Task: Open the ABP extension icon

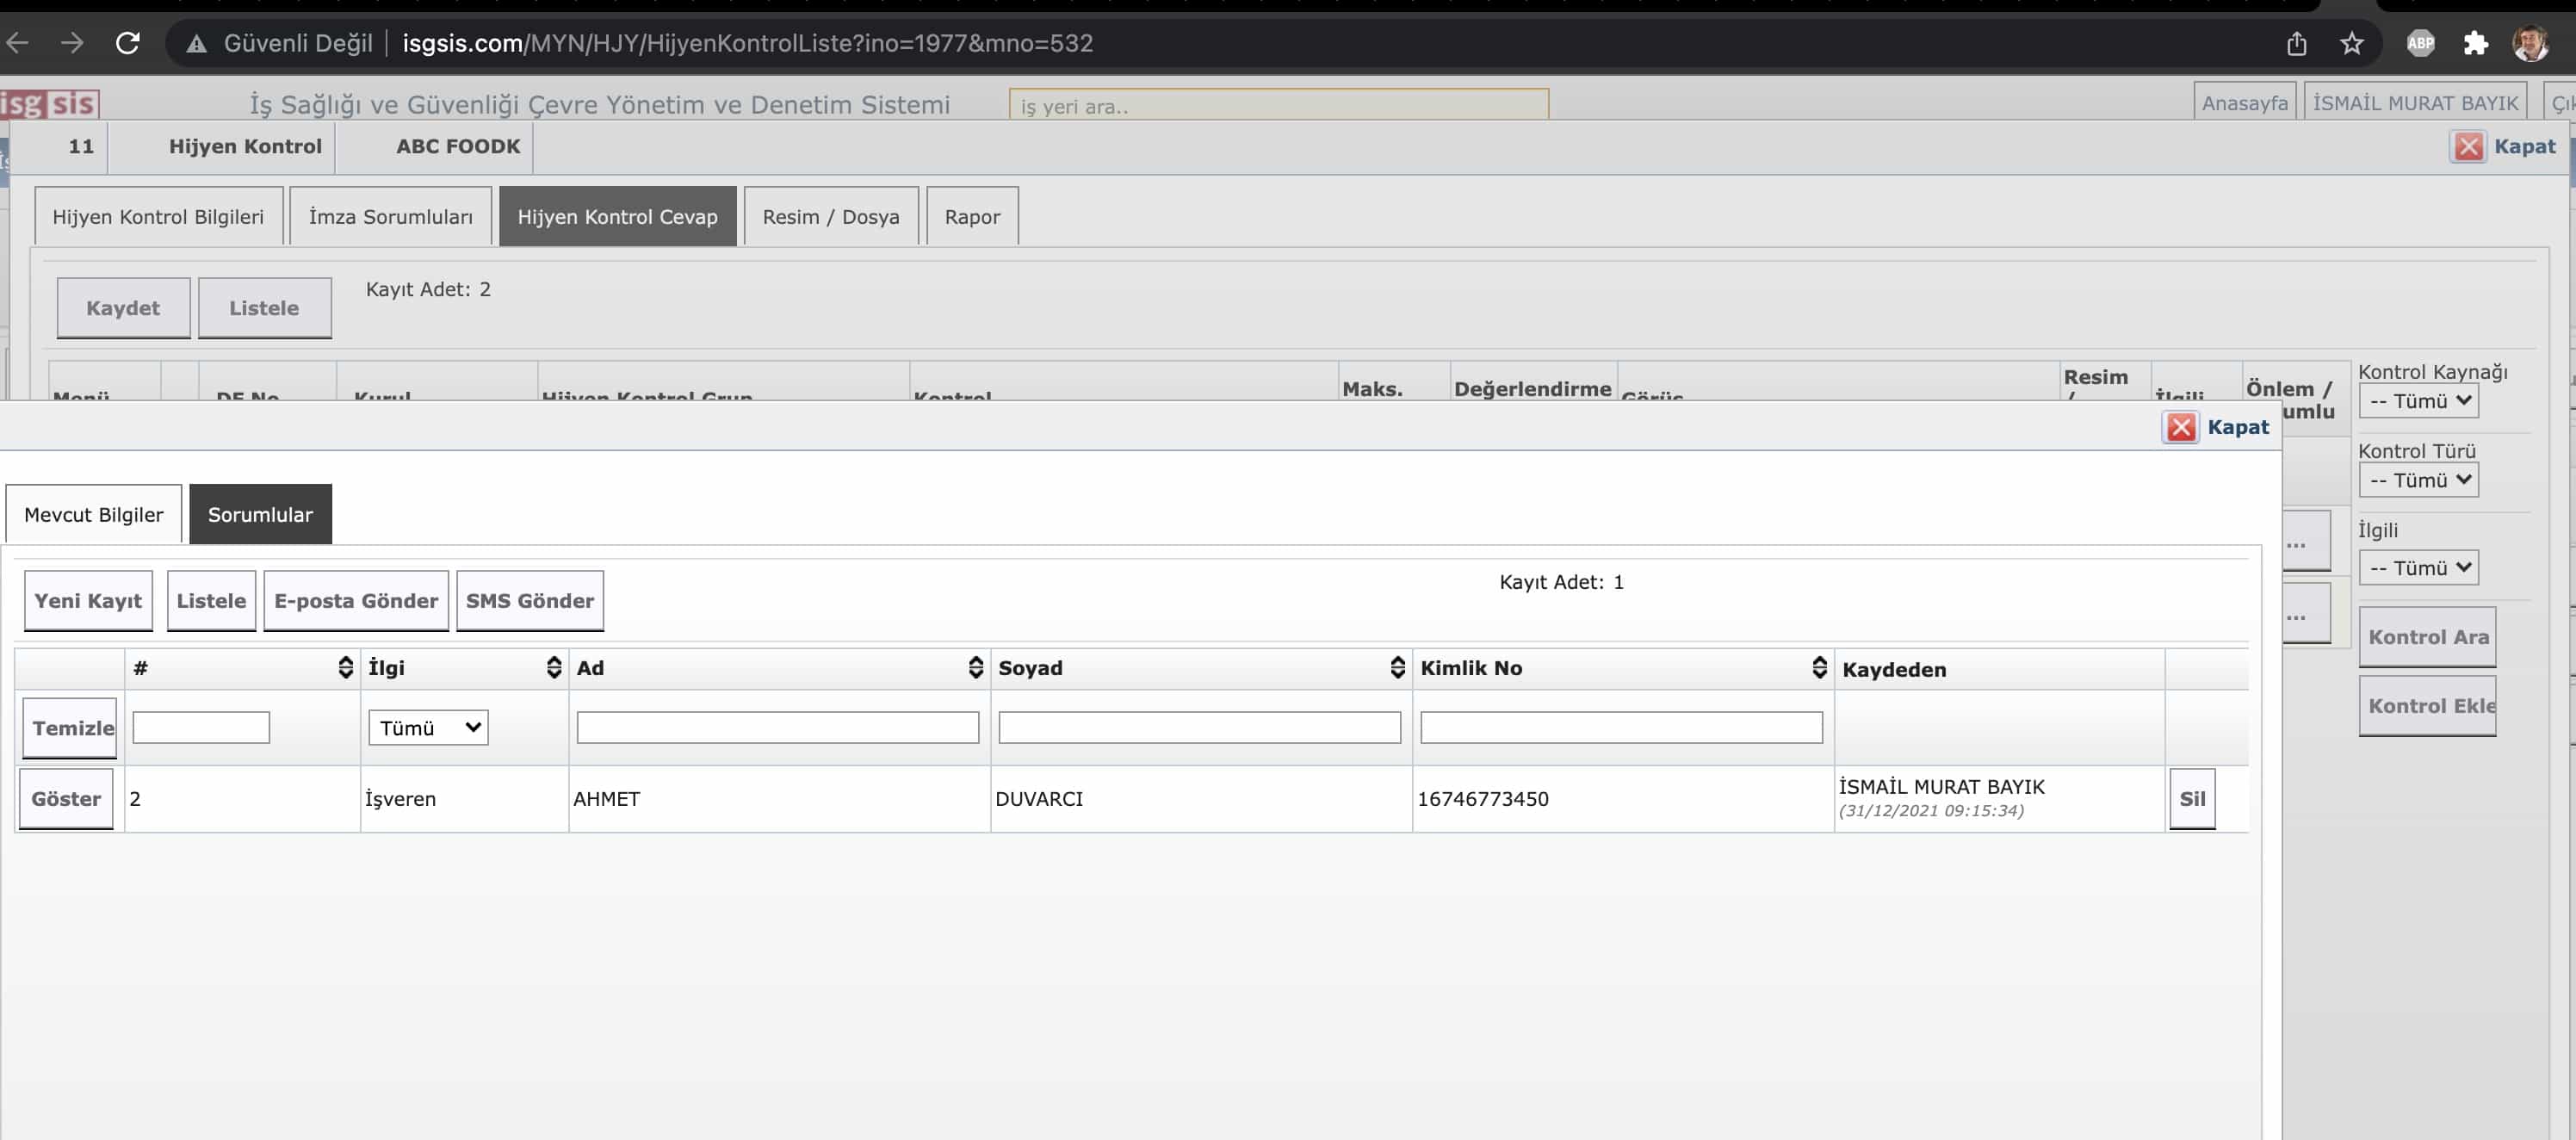Action: click(x=2420, y=43)
